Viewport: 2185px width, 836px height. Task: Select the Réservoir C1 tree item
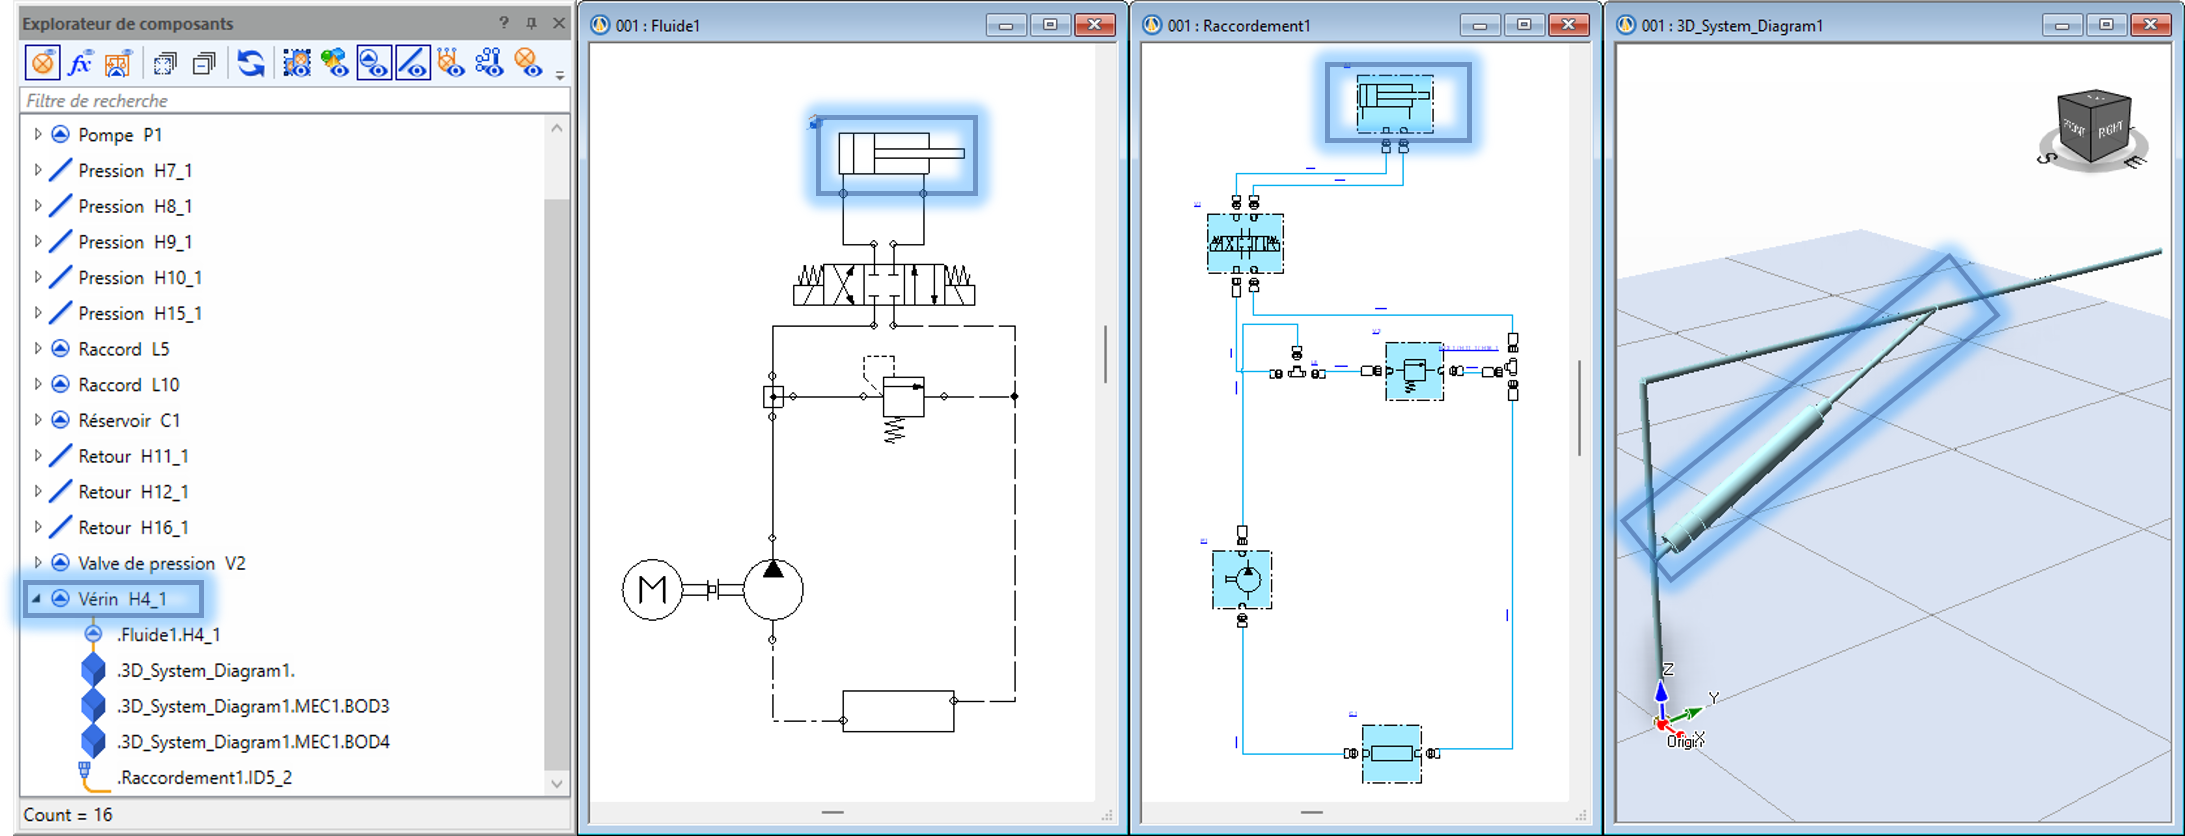click(x=128, y=420)
